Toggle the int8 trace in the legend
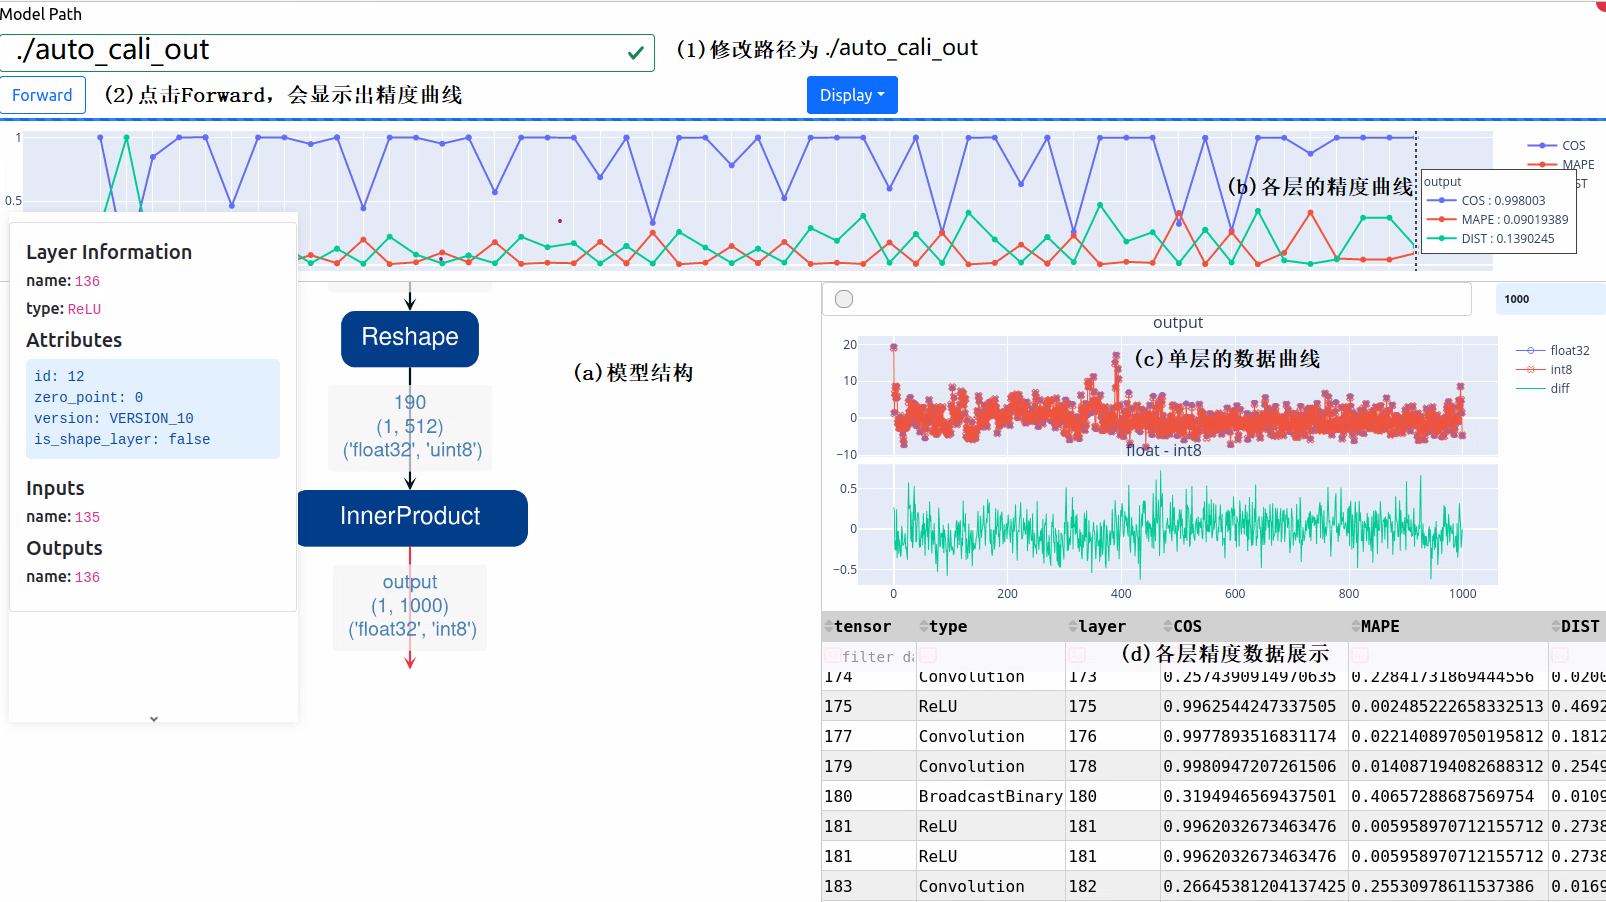 pyautogui.click(x=1560, y=370)
